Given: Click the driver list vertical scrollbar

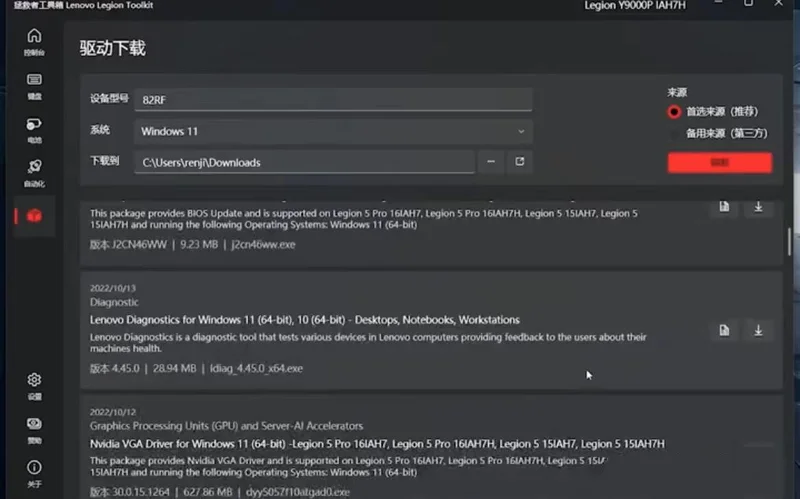Looking at the screenshot, I should (x=789, y=242).
